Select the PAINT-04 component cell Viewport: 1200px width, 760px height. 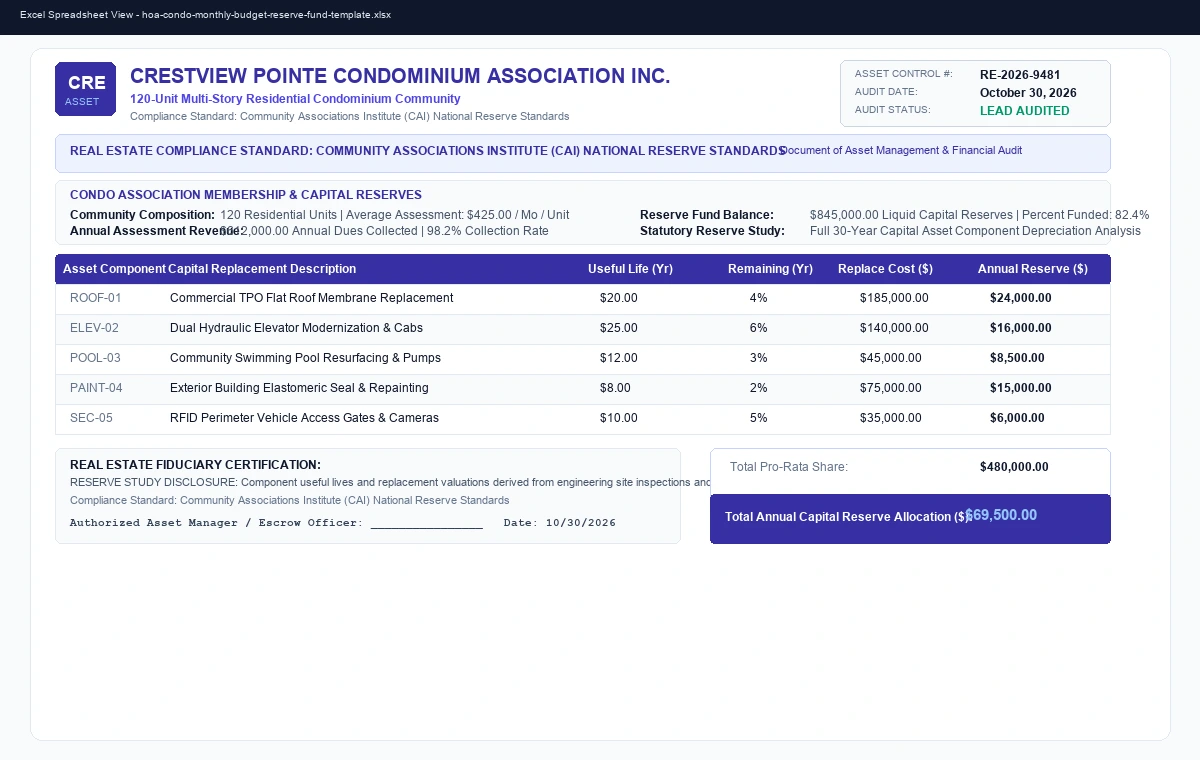(x=96, y=388)
